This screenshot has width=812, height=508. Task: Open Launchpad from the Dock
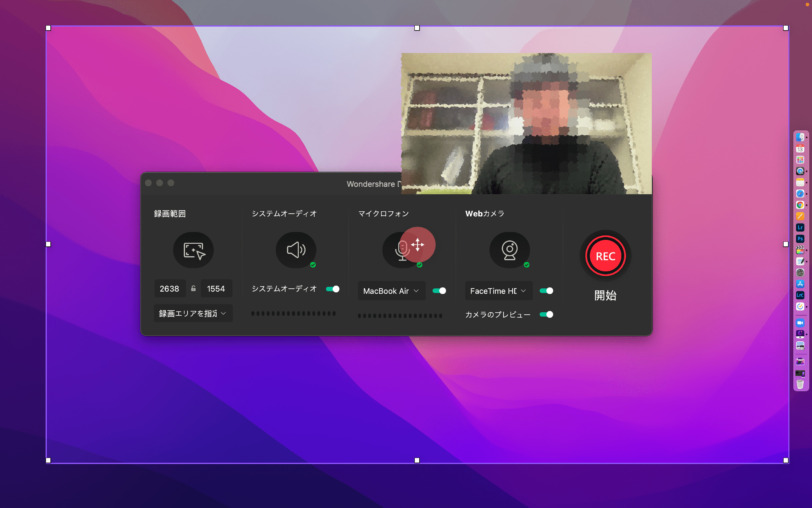(x=800, y=159)
